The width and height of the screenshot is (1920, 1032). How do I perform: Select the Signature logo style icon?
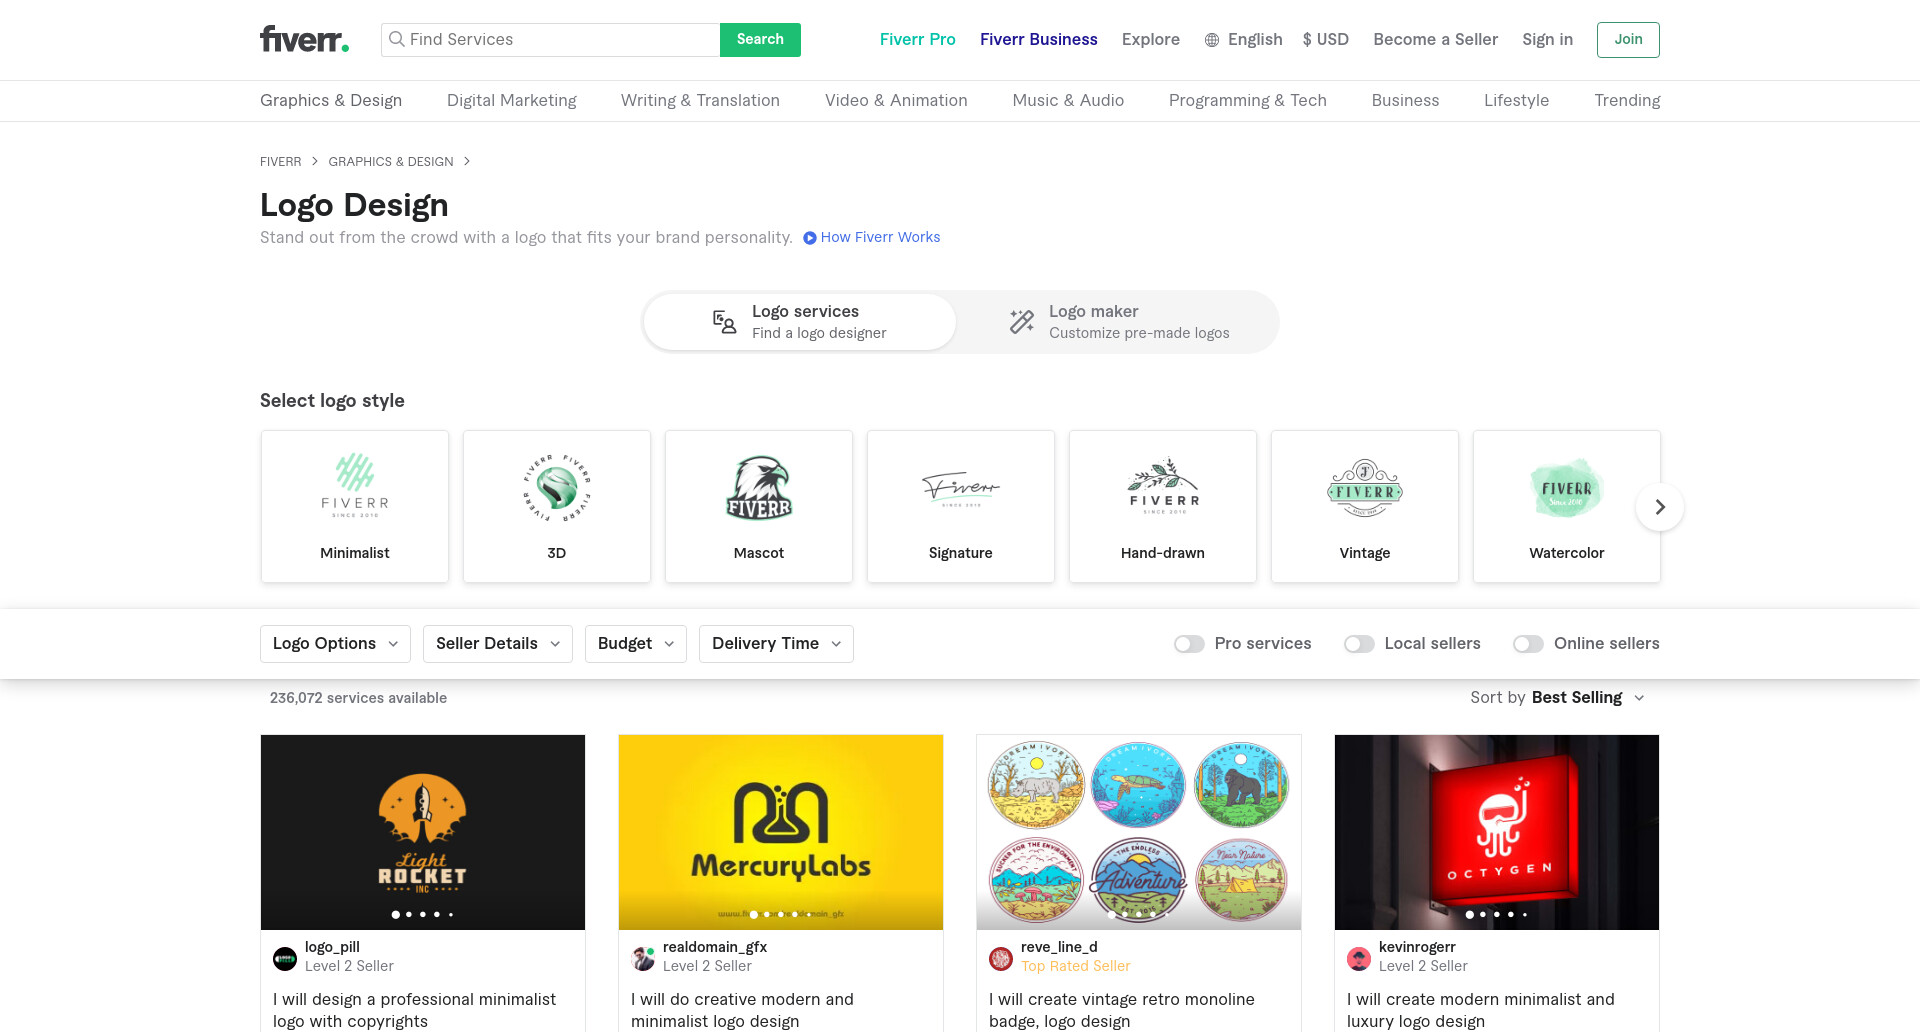pos(961,487)
